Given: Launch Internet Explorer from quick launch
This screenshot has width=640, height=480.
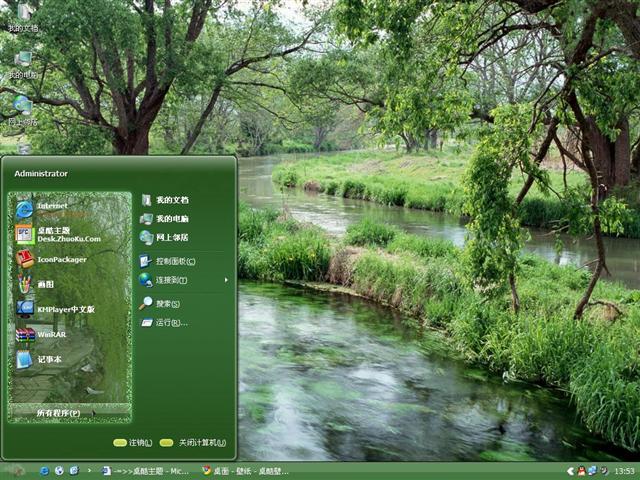Looking at the screenshot, I should click(44, 471).
